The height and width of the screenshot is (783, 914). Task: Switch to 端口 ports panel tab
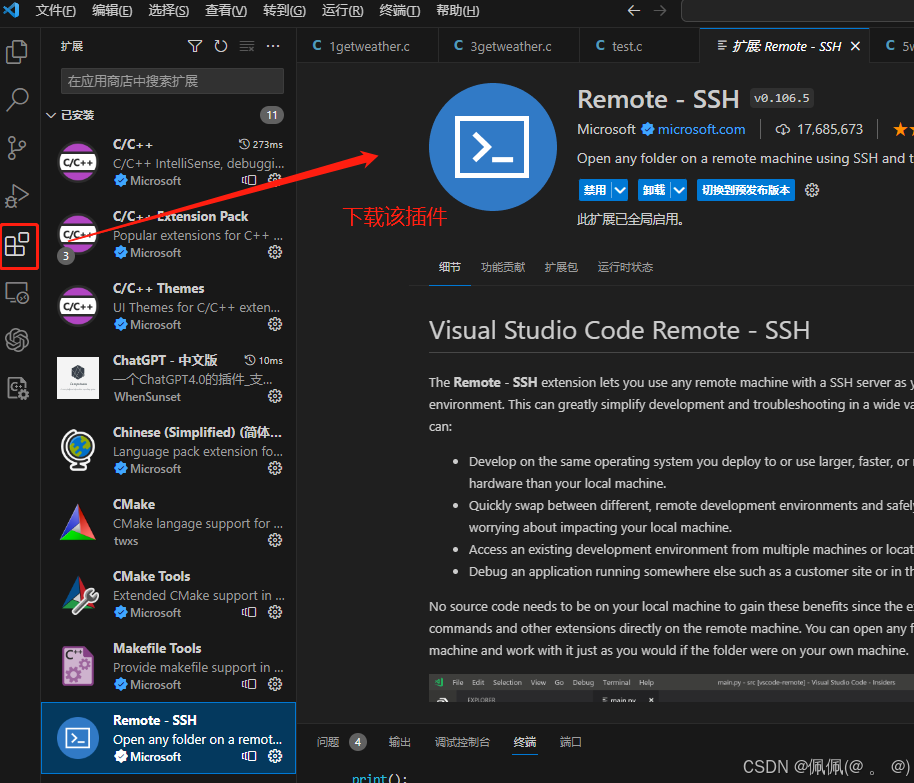570,742
